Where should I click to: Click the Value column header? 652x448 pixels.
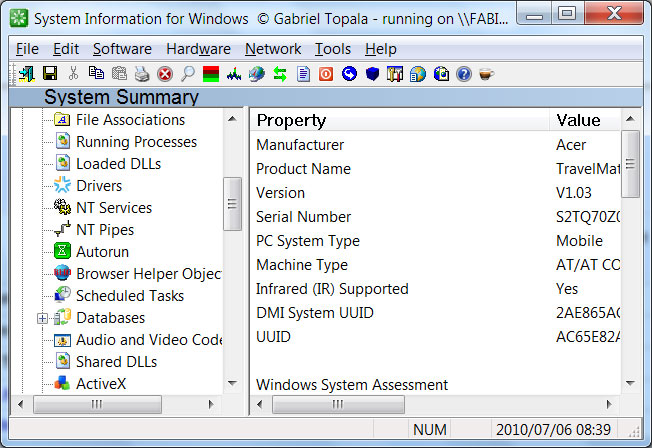point(585,120)
